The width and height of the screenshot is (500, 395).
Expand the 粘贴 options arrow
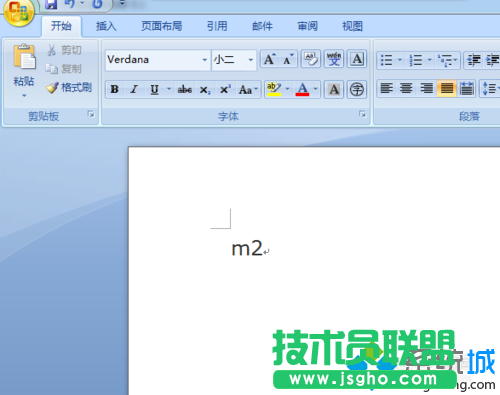[x=24, y=95]
